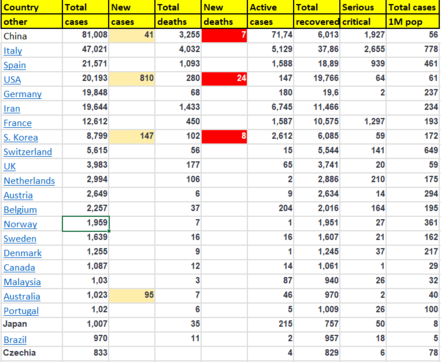This screenshot has height=362, width=441.
Task: Follow the Brazil link
Action: [15, 340]
